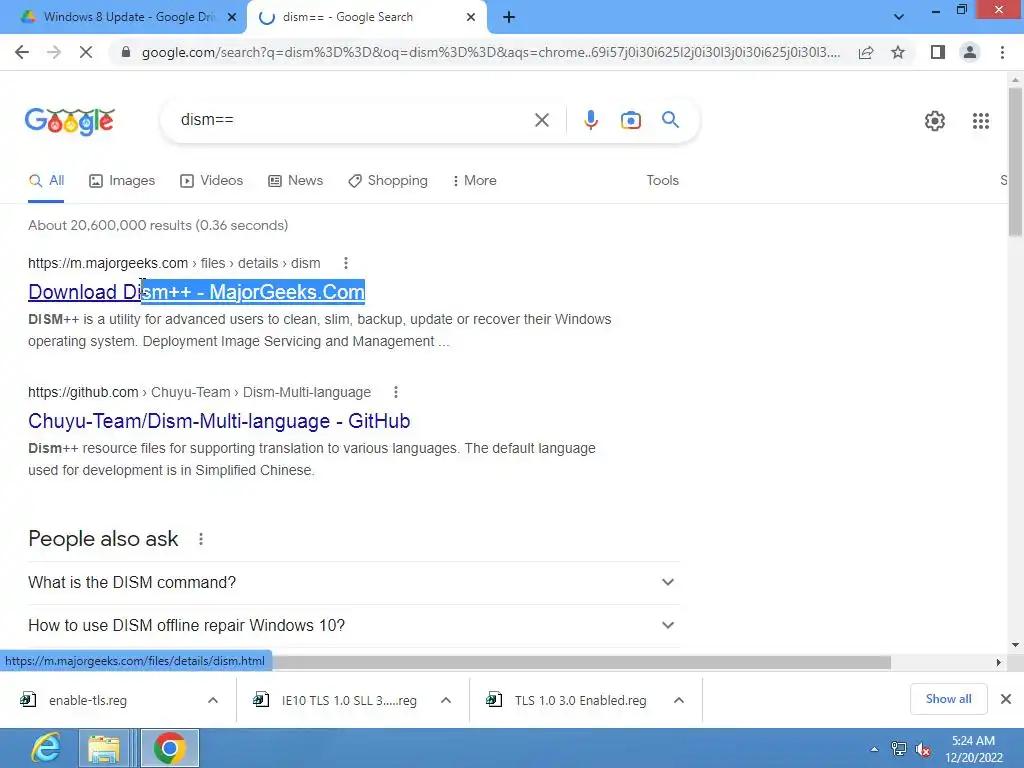Expand options for enable-tls.reg download
Screen dimensions: 1024x768
pyautogui.click(x=213, y=700)
